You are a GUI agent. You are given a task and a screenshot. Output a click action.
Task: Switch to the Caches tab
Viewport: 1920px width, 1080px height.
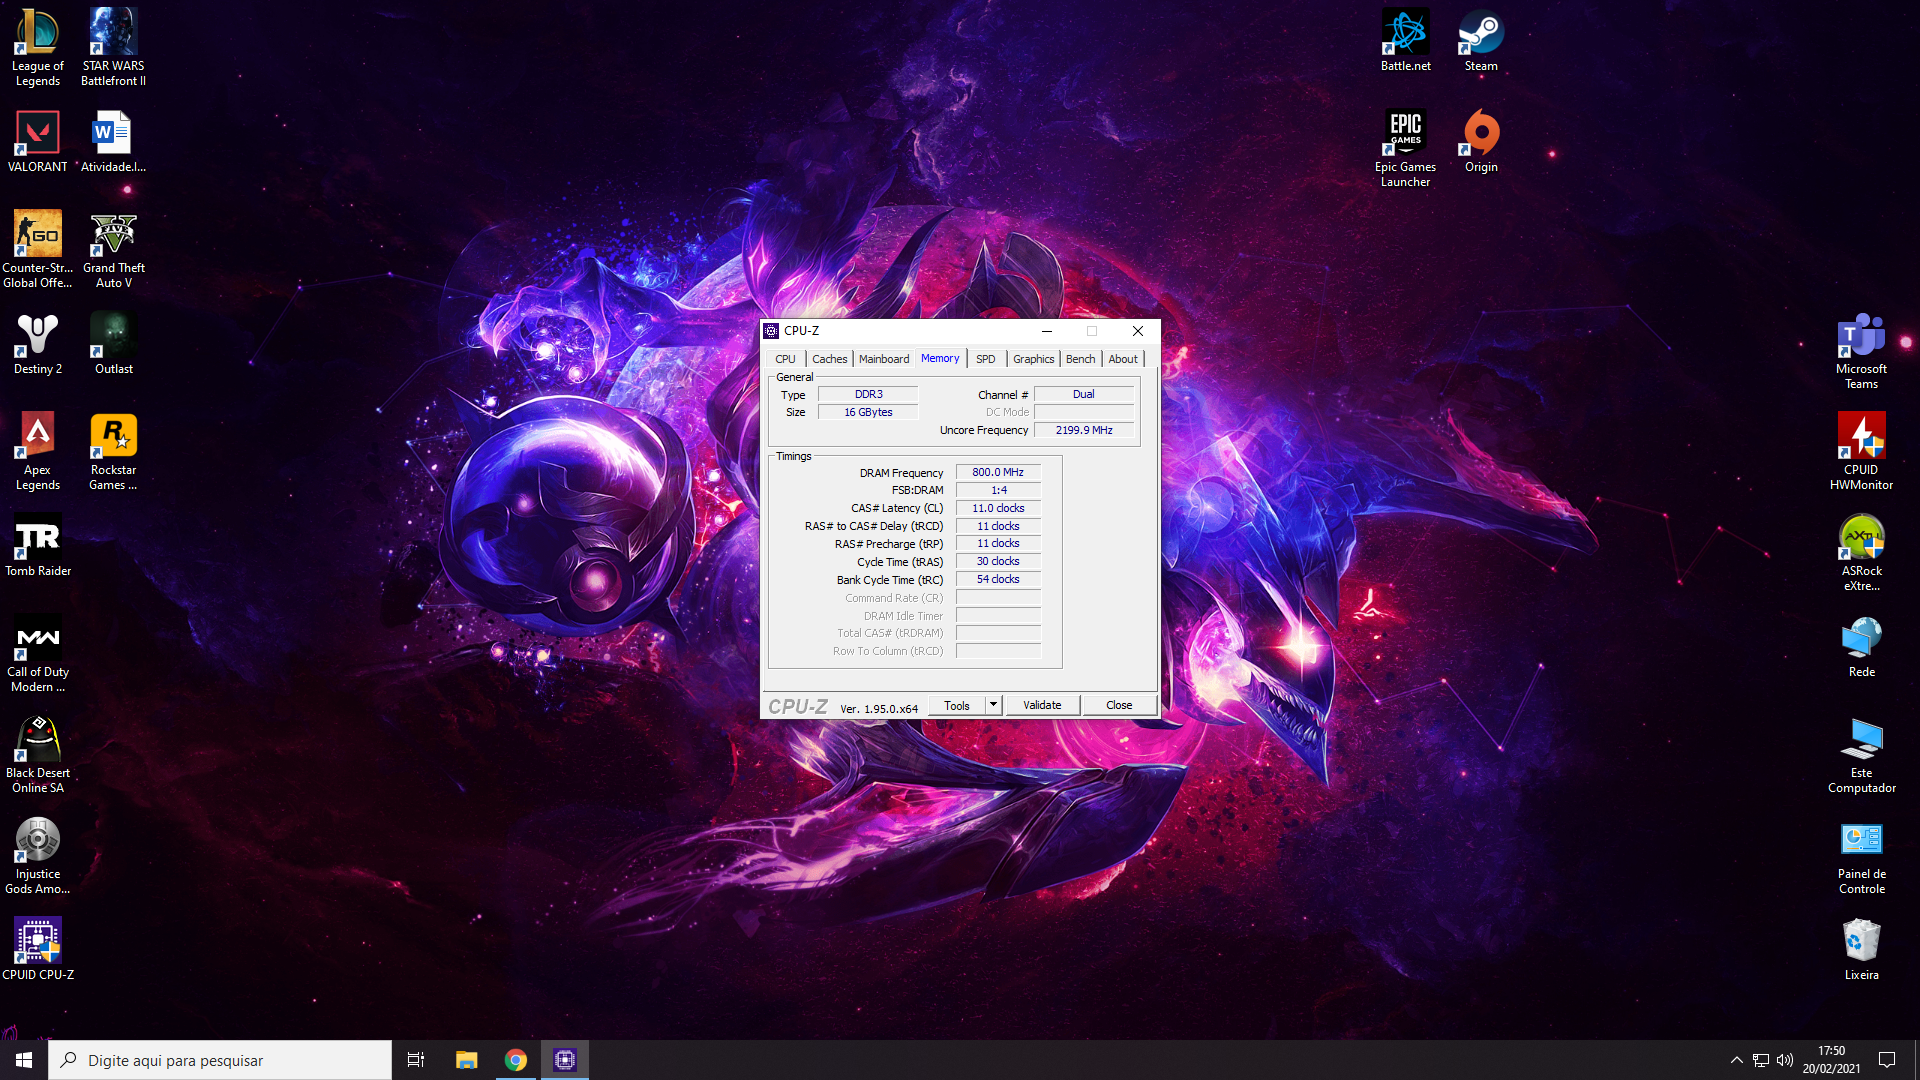[x=829, y=359]
